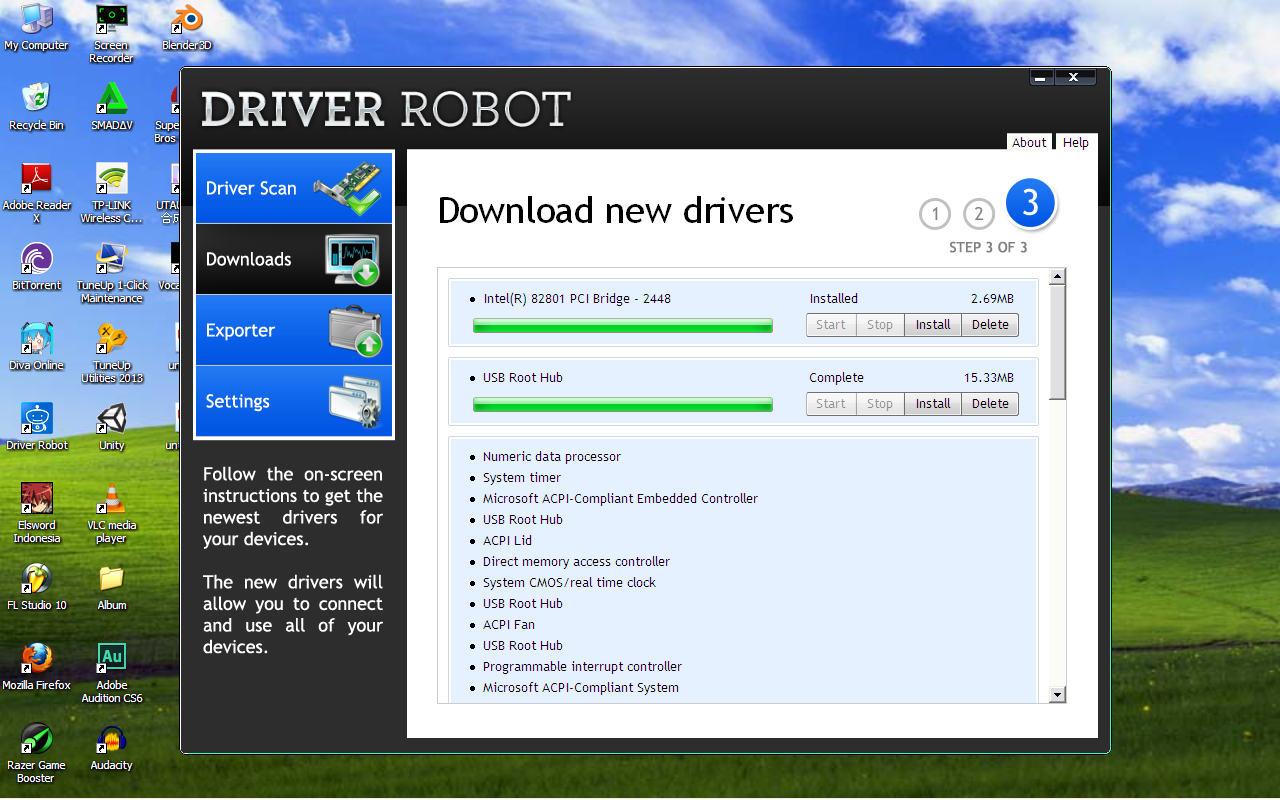Launch the Mozilla Firefox shortcut
Screen dimensions: 1280x800
point(36,667)
